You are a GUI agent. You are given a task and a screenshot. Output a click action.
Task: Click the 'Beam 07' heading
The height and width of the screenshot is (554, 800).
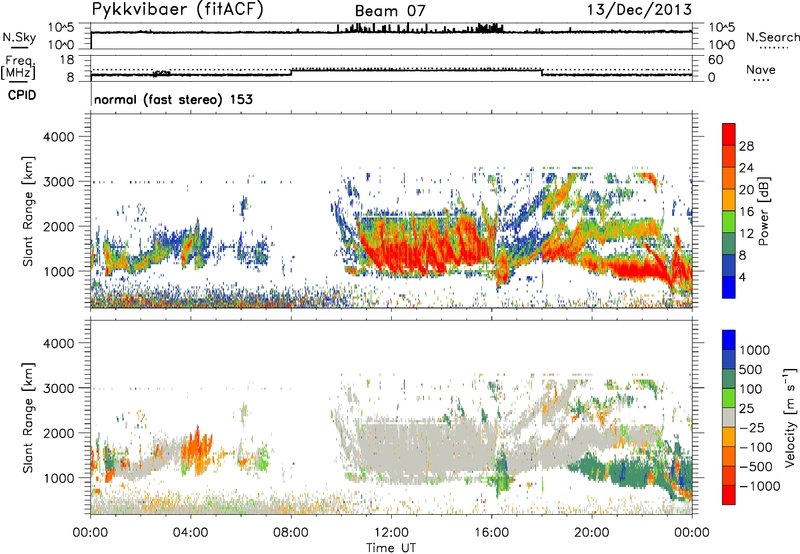(x=390, y=11)
